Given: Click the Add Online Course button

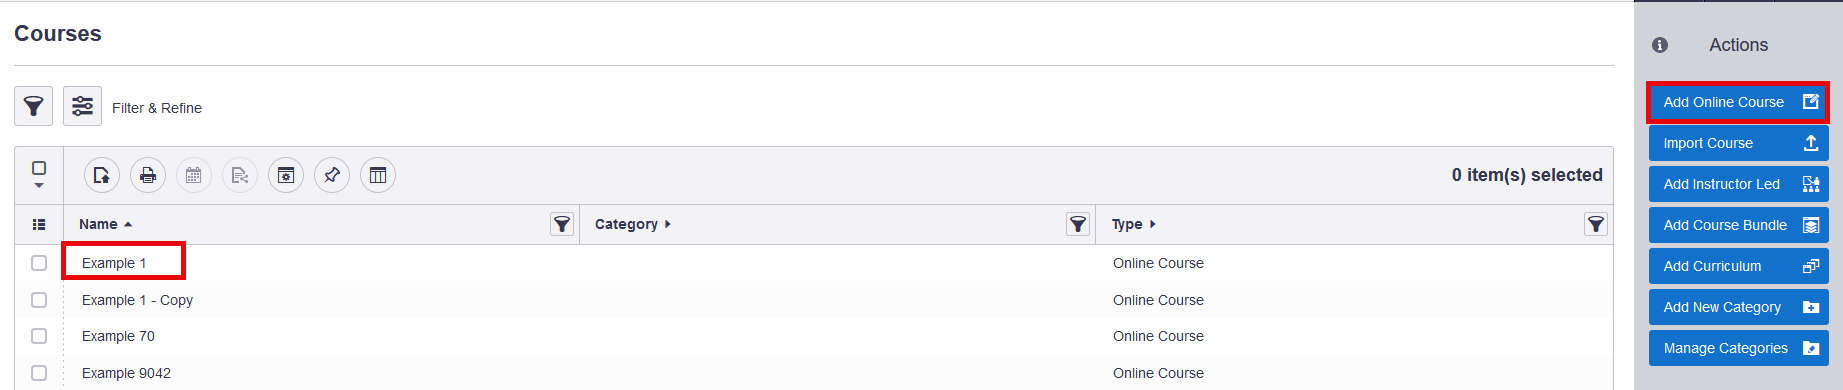Looking at the screenshot, I should coord(1738,102).
